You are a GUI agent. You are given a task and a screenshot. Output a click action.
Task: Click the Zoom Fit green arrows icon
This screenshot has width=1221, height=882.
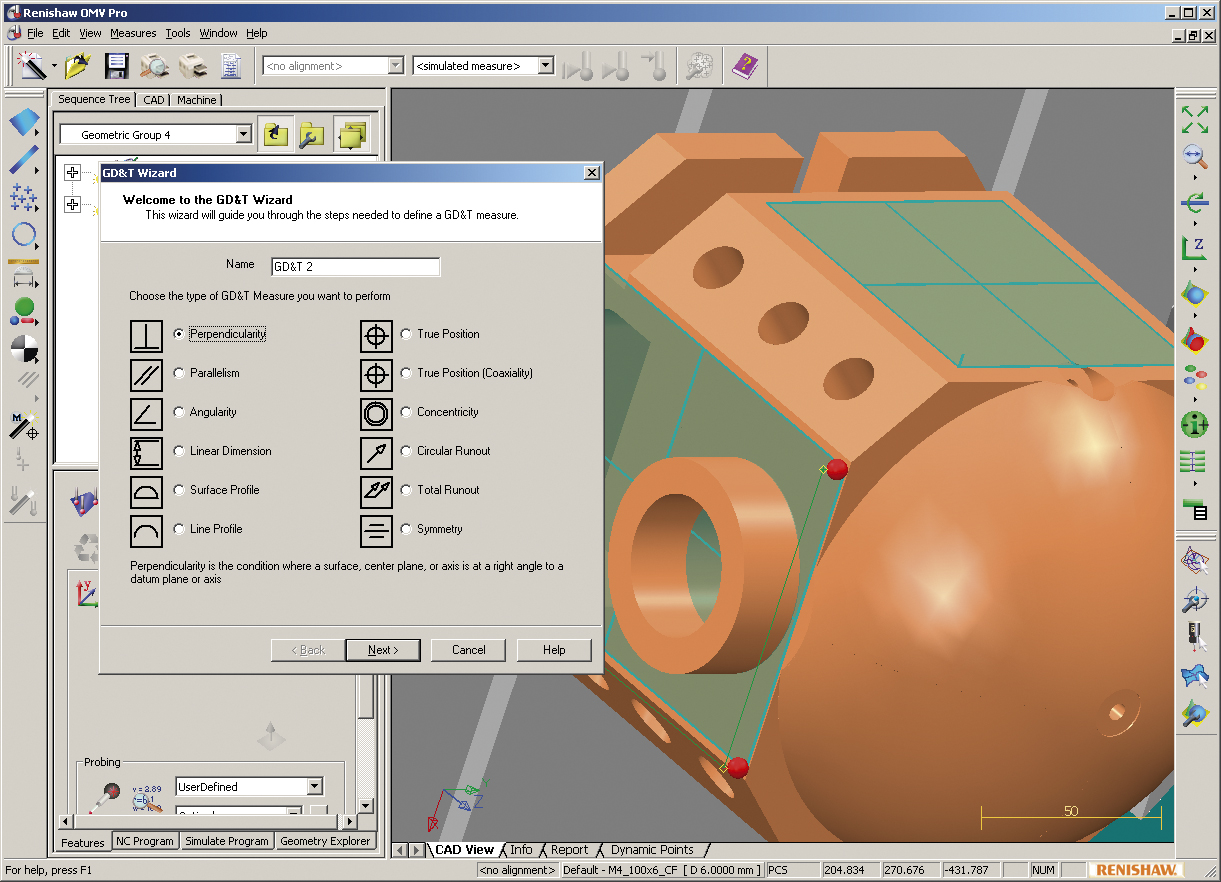coord(1194,119)
